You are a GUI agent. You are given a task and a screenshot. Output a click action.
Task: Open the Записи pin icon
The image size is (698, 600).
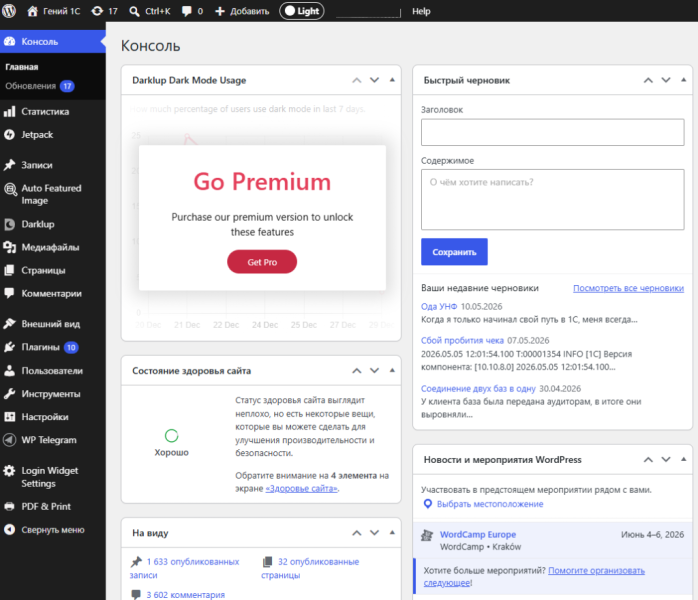tap(9, 165)
